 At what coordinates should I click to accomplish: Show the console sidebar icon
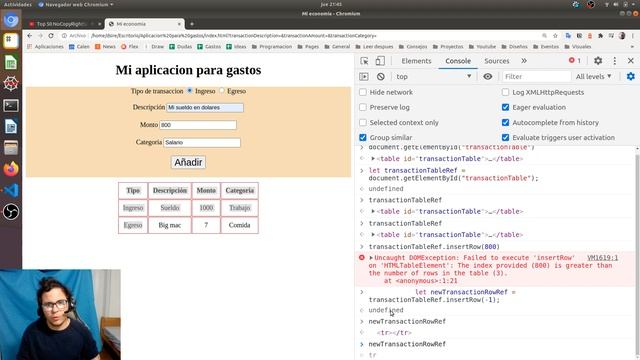tap(364, 76)
